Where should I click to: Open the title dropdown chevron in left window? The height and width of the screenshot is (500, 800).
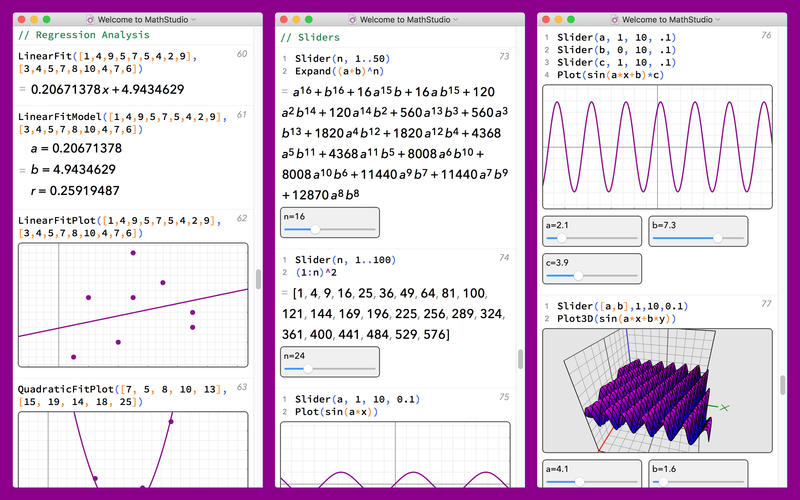click(x=193, y=20)
